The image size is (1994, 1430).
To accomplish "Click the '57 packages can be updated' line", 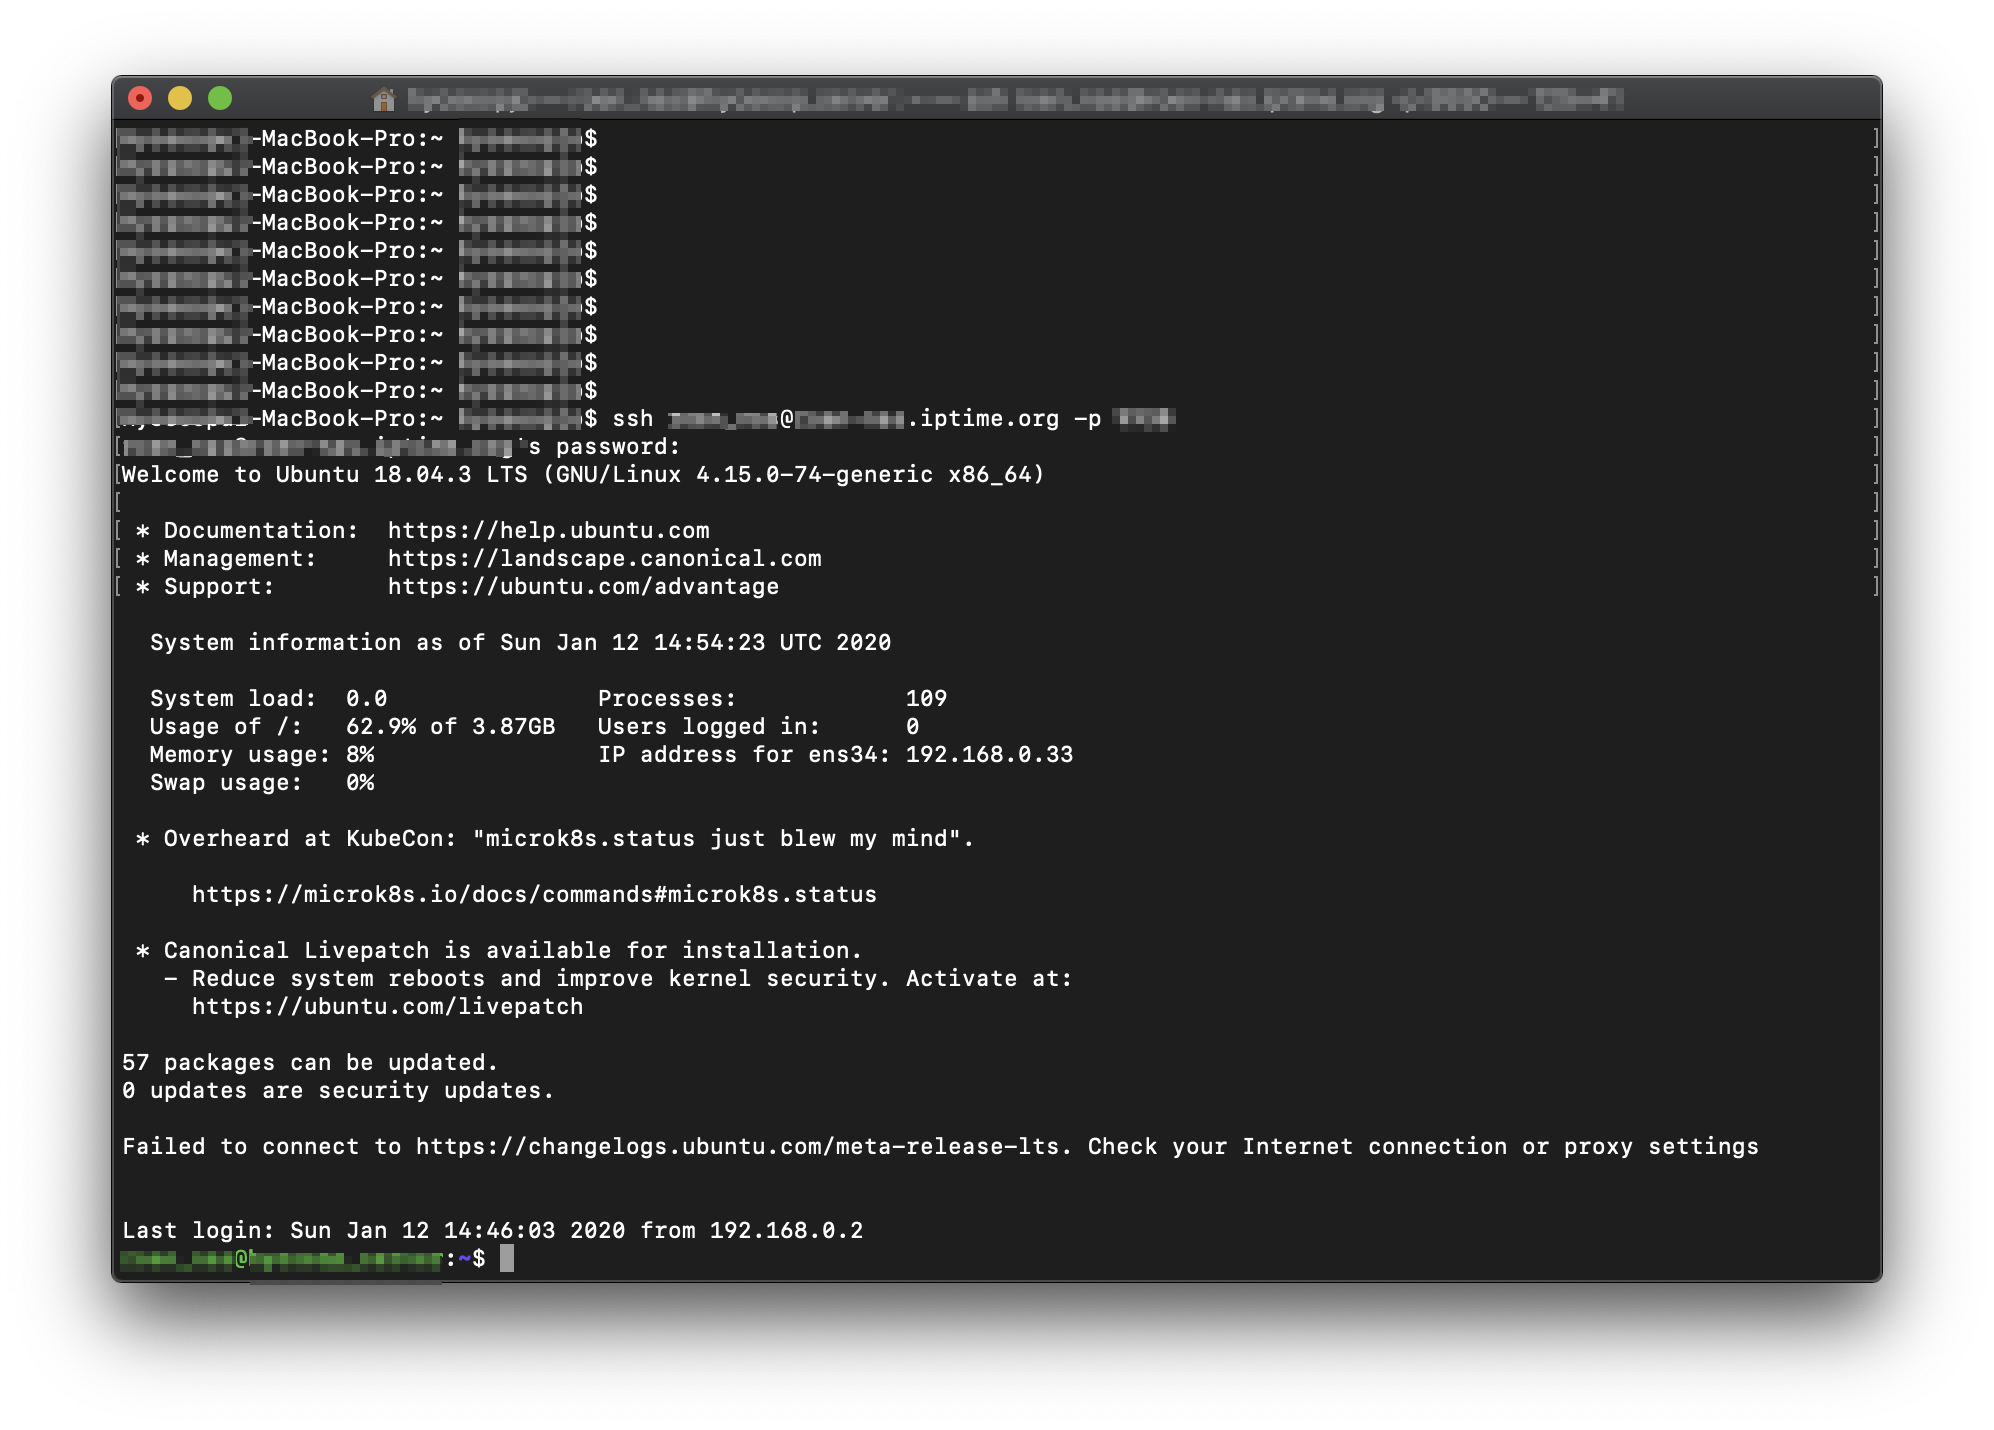I will (x=309, y=1063).
